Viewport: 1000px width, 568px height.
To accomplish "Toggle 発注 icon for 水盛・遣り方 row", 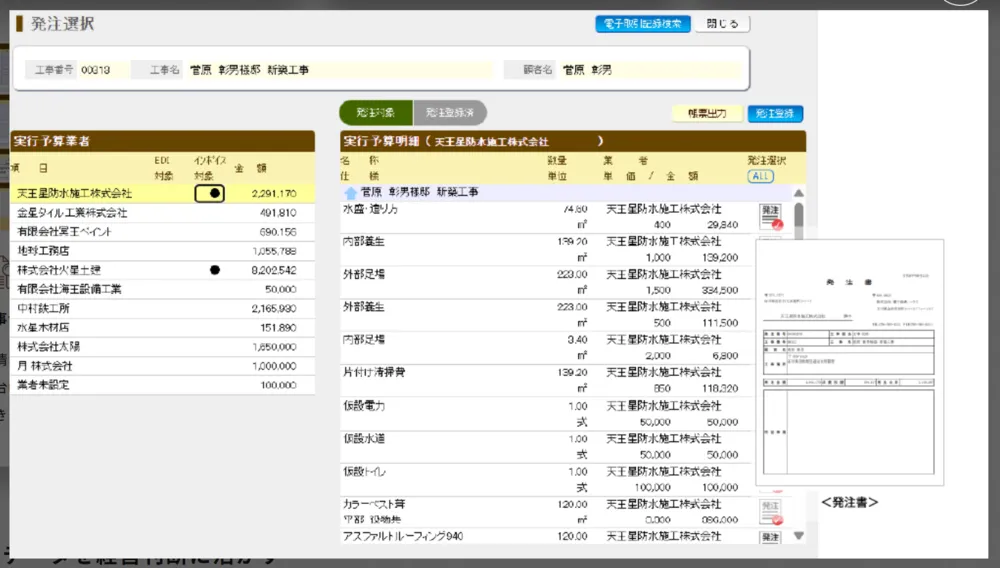I will point(770,217).
